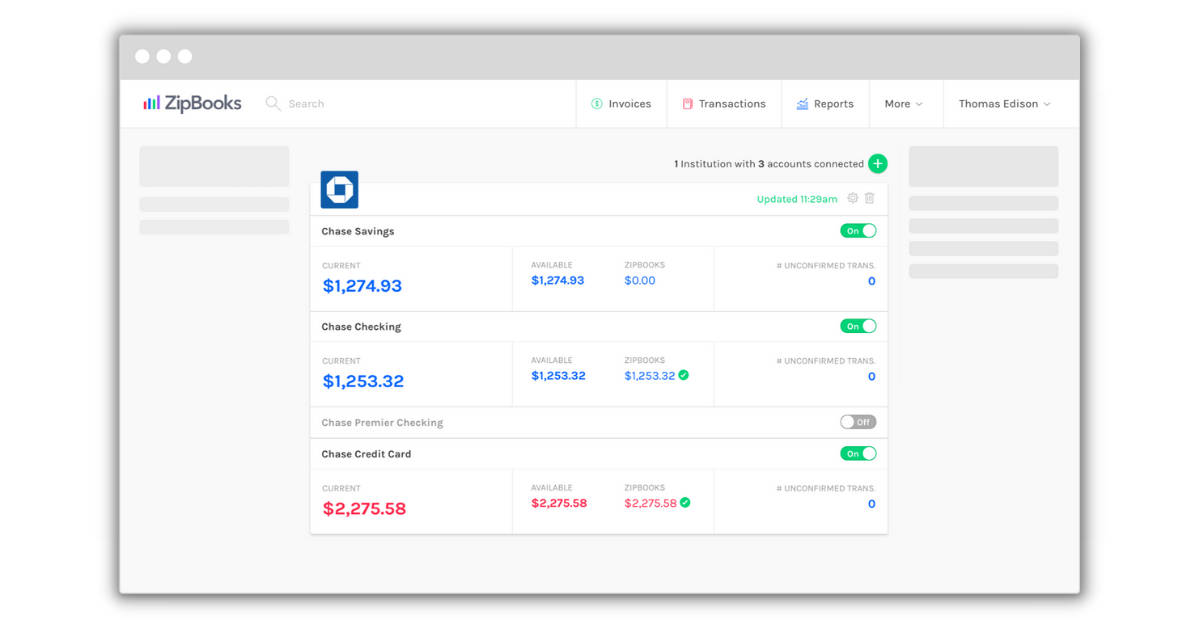Click the trash icon to remove the institution
Screen dimensions: 1200x630
pyautogui.click(x=869, y=199)
